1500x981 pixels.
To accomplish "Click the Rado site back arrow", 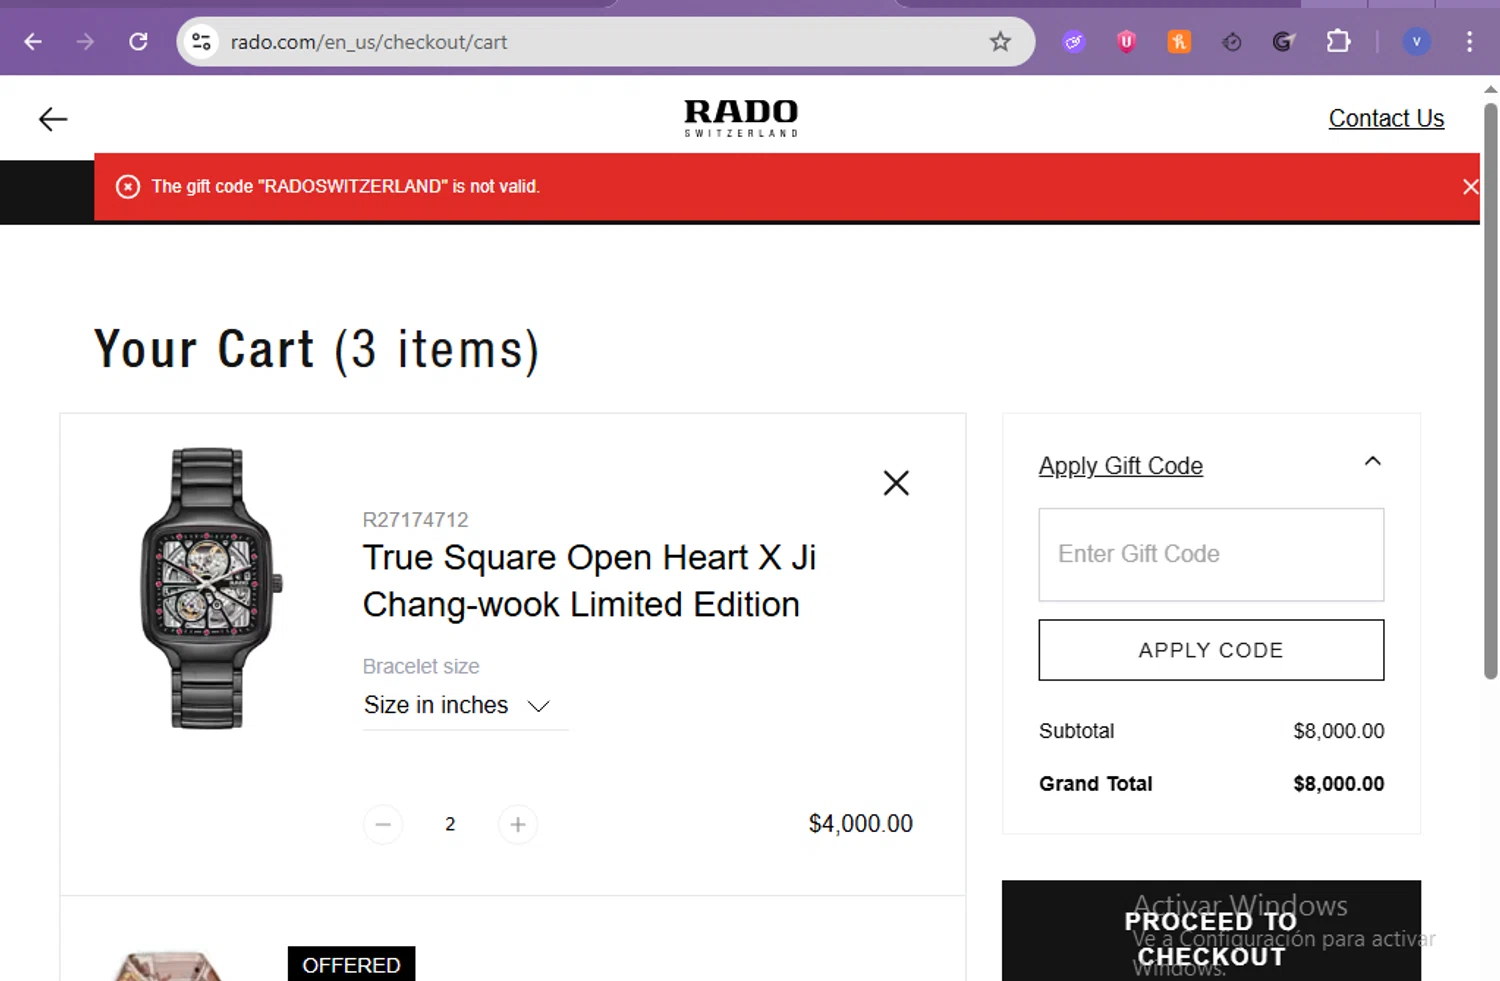I will (53, 119).
